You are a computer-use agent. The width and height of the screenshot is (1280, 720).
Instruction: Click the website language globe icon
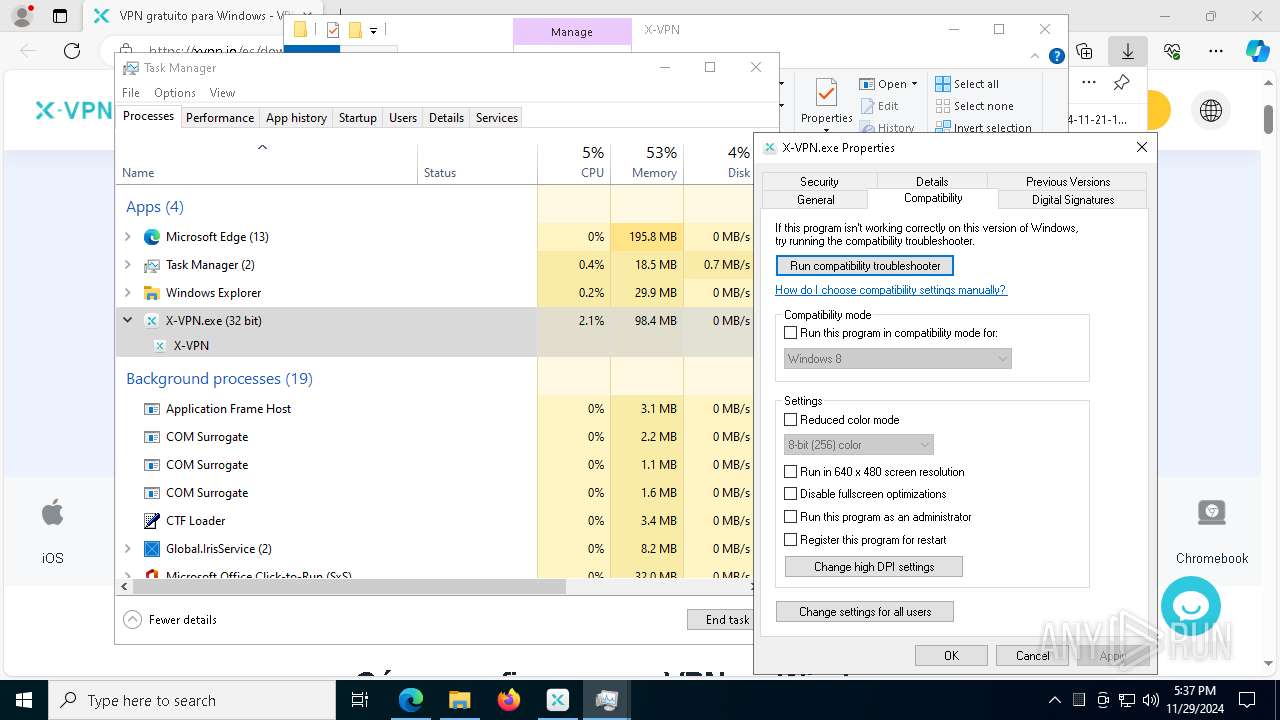coord(1211,111)
